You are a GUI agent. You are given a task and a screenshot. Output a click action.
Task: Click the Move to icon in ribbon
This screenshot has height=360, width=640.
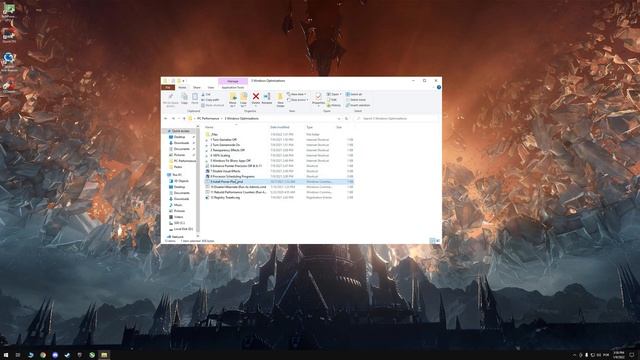click(233, 99)
